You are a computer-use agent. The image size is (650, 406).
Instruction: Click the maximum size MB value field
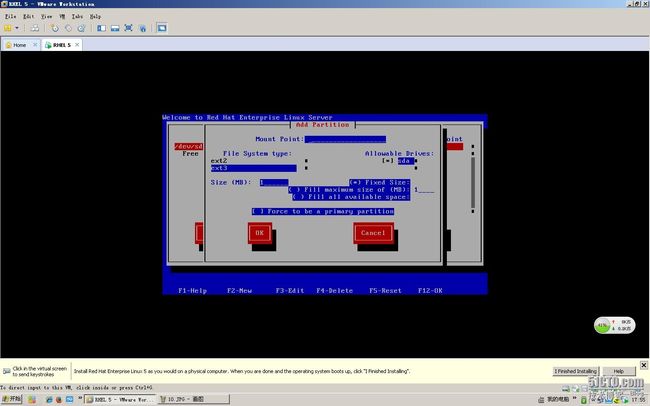coord(424,190)
